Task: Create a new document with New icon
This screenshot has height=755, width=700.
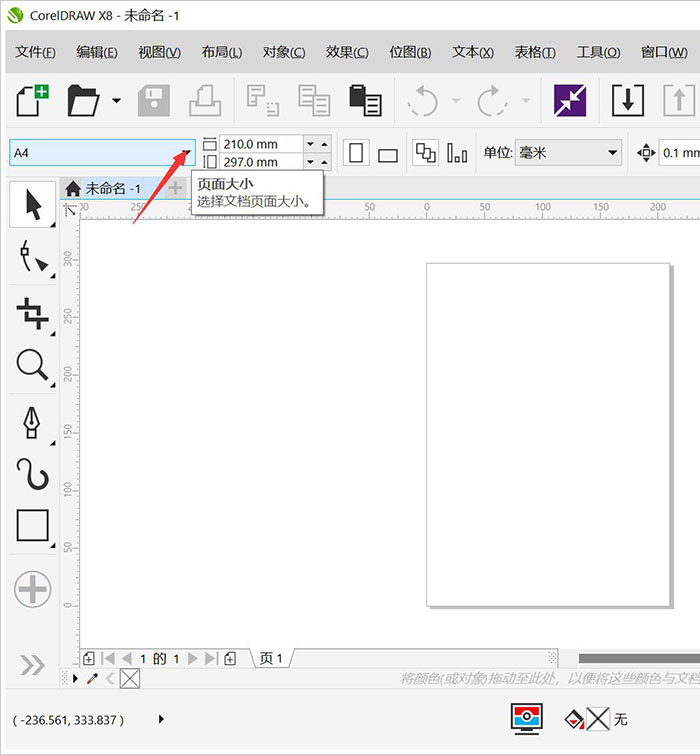Action: coord(32,100)
